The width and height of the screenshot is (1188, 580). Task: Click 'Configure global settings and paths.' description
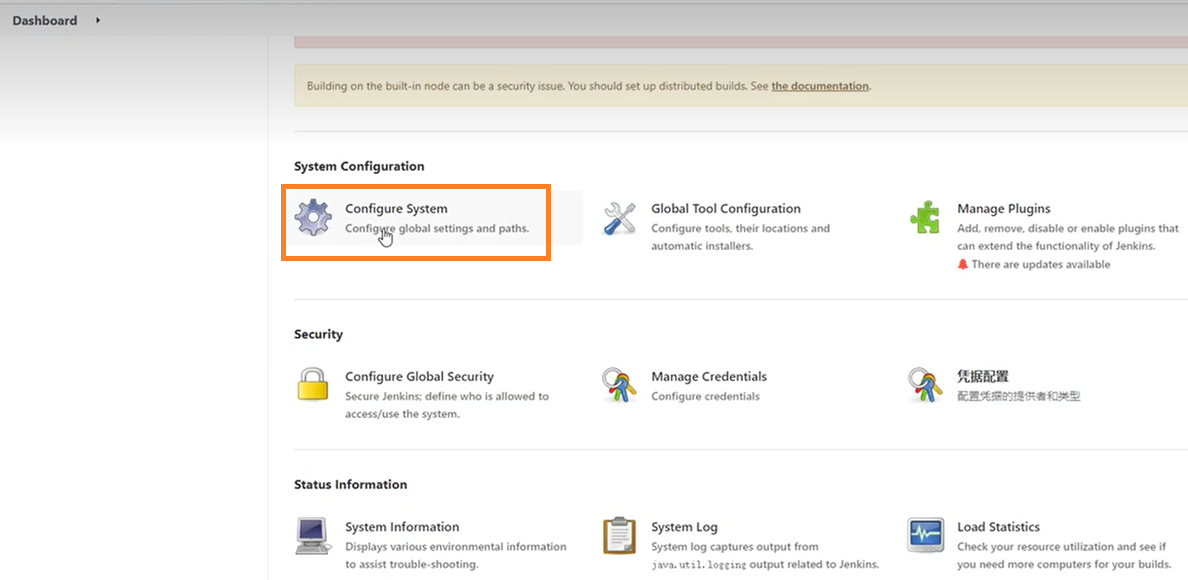click(x=437, y=228)
